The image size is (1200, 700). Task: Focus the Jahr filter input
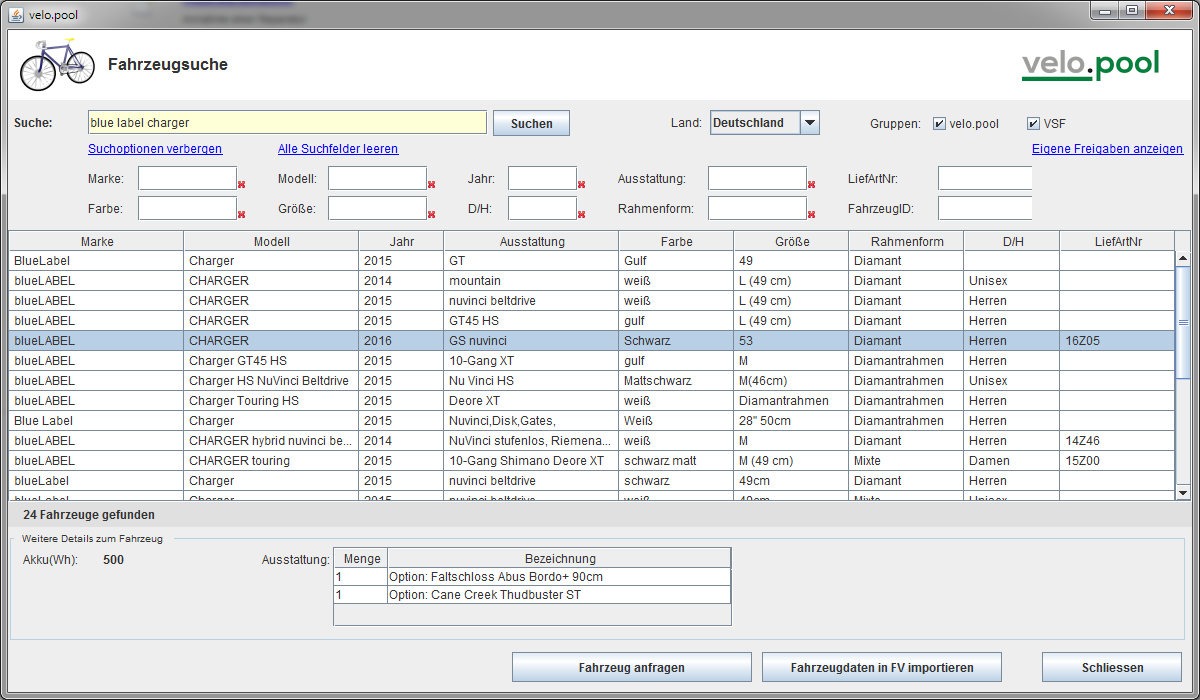[x=542, y=179]
